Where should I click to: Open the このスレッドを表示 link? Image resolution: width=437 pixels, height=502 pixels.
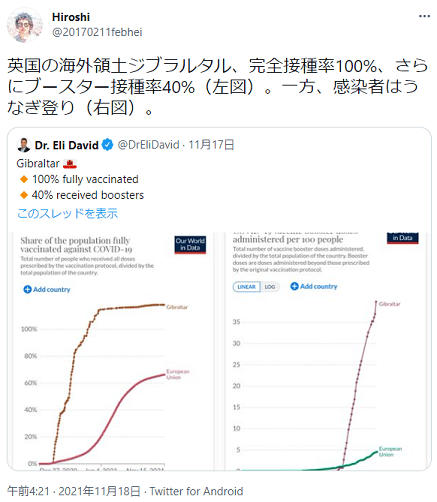point(68,213)
